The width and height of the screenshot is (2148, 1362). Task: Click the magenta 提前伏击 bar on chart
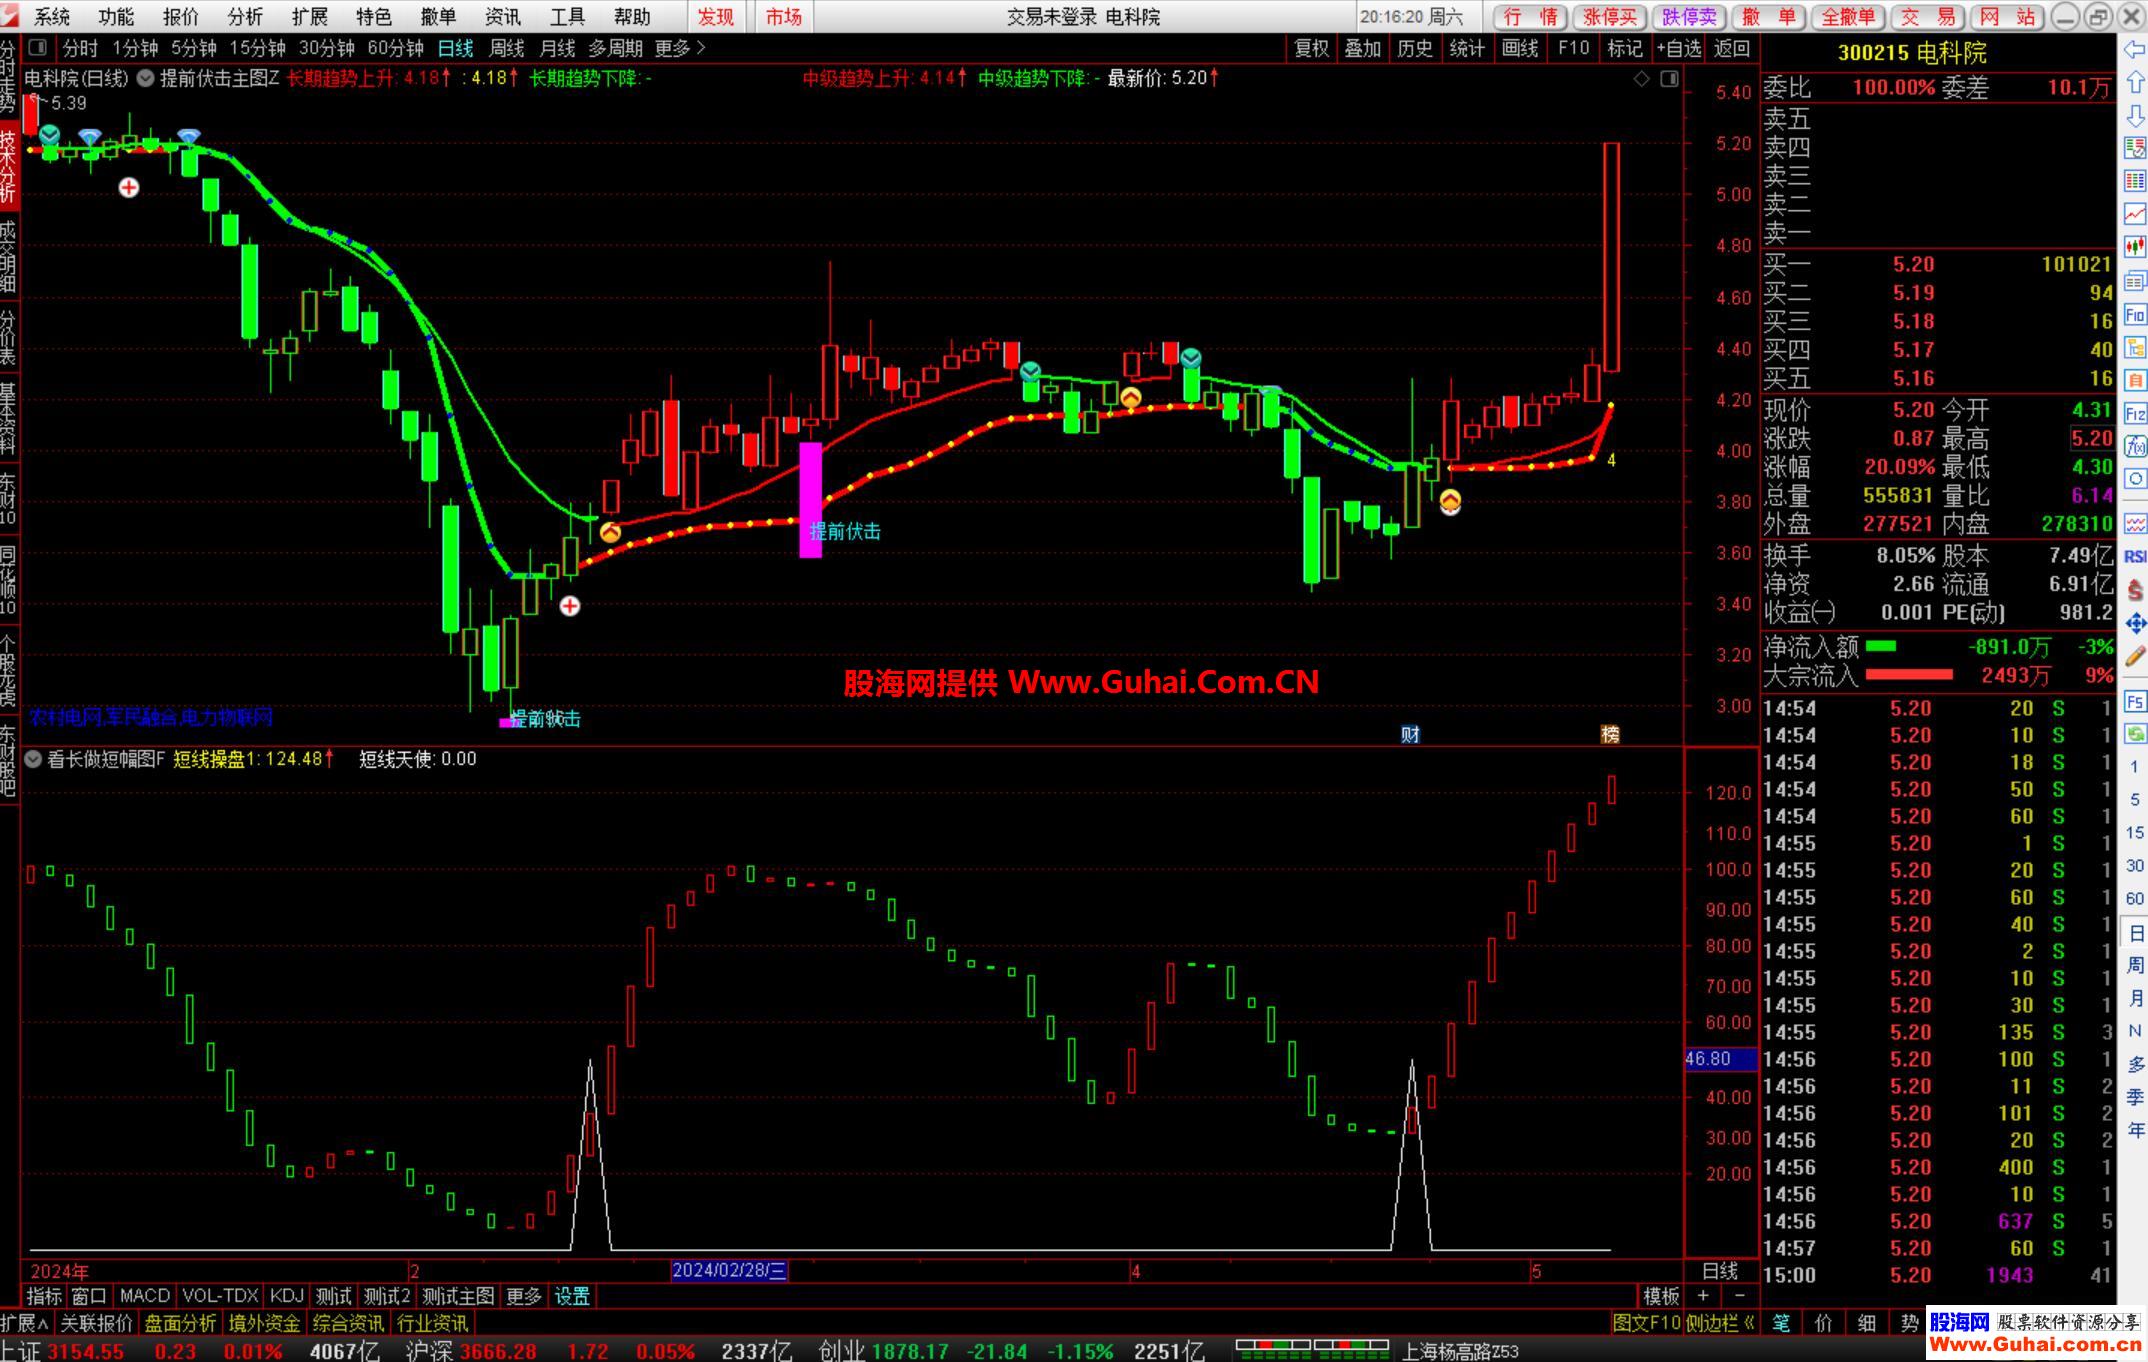coord(811,500)
